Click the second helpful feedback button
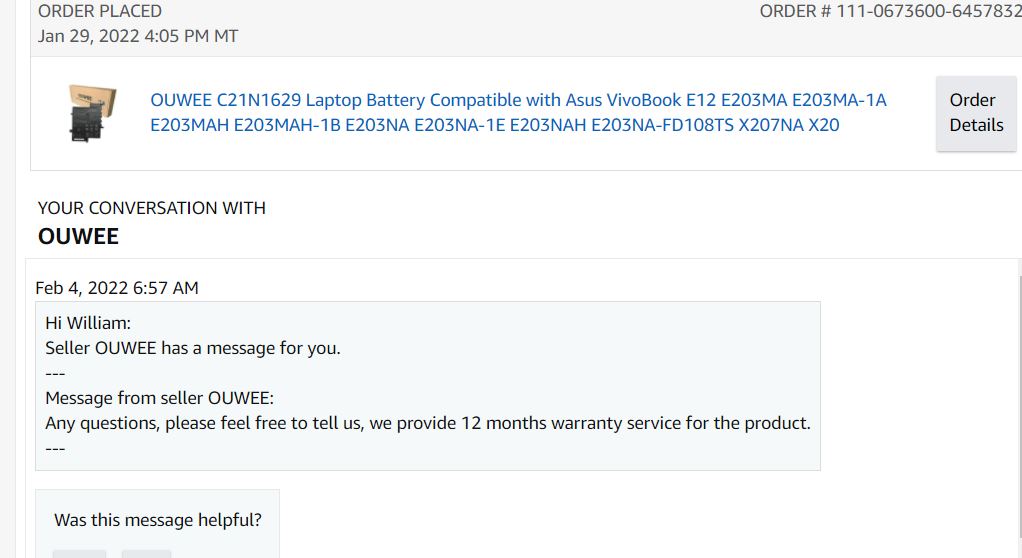1022x558 pixels. click(146, 554)
